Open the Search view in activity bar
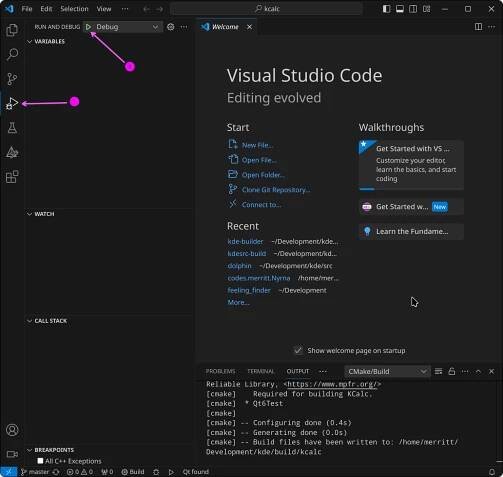 12,54
